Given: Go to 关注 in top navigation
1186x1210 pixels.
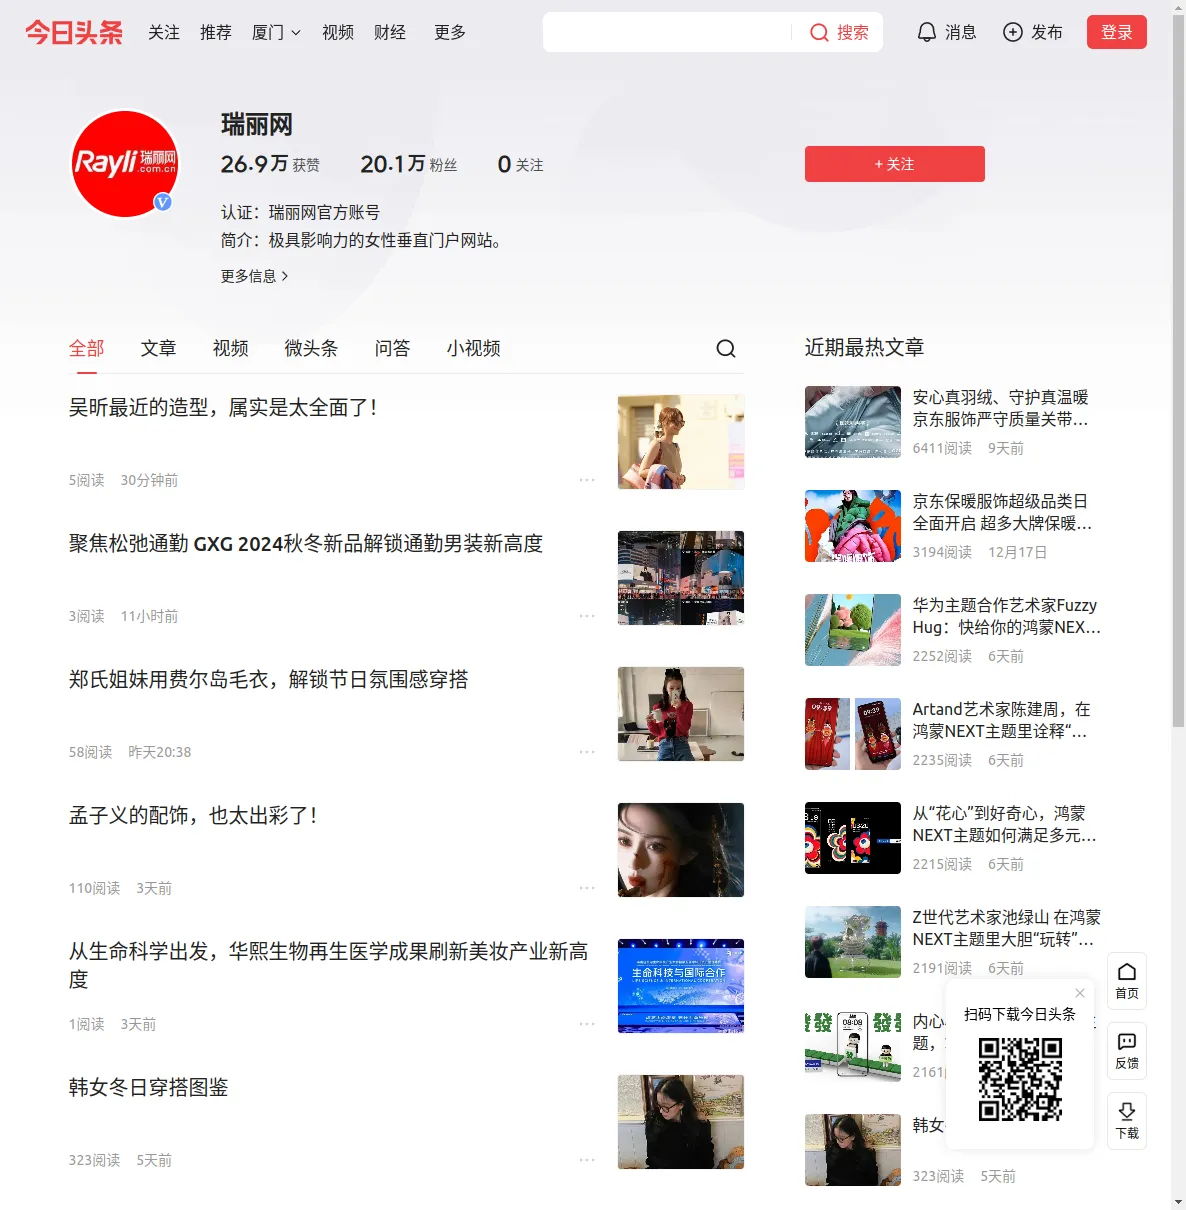Looking at the screenshot, I should pyautogui.click(x=164, y=32).
